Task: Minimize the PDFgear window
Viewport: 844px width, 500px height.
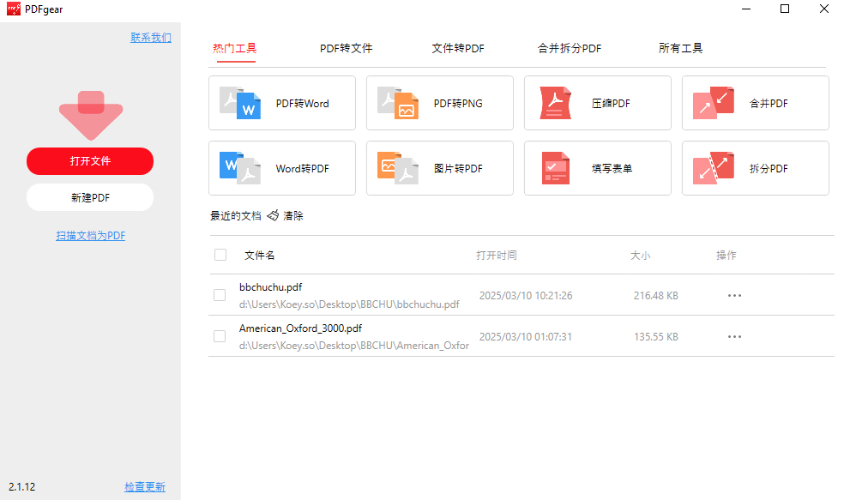Action: point(746,9)
